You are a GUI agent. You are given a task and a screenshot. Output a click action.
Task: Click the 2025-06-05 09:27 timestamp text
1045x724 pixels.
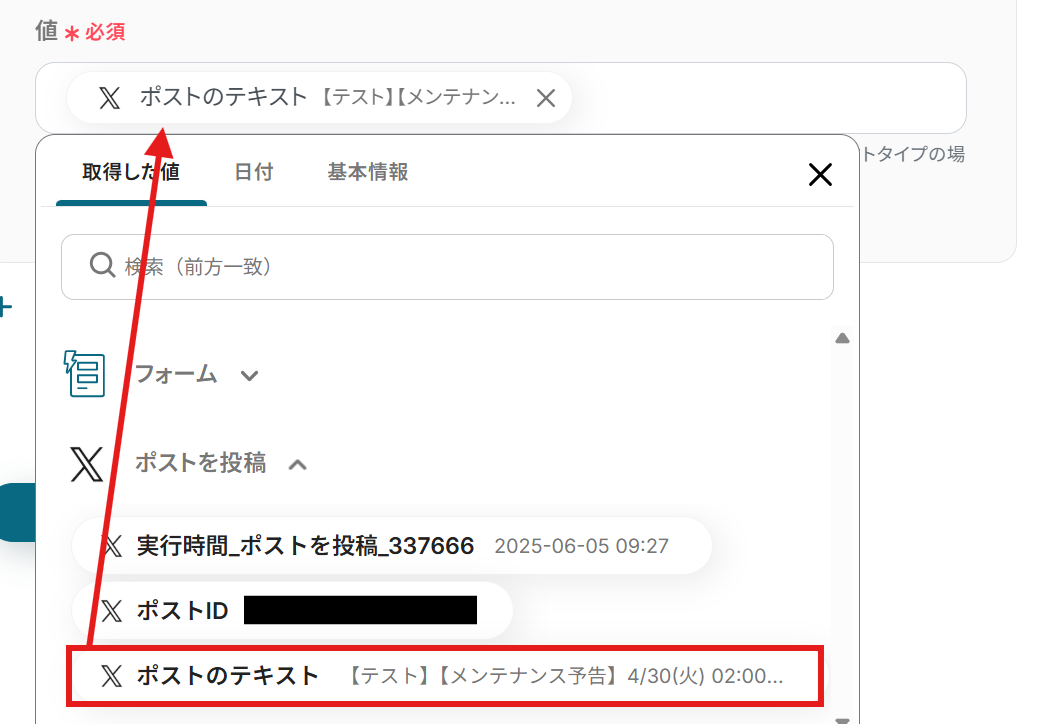tap(581, 546)
